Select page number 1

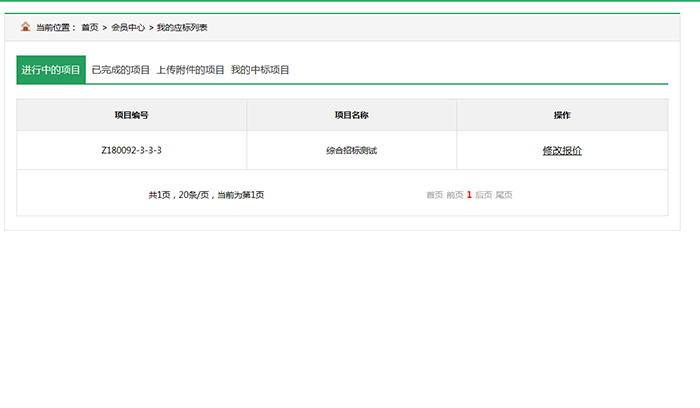pos(469,195)
